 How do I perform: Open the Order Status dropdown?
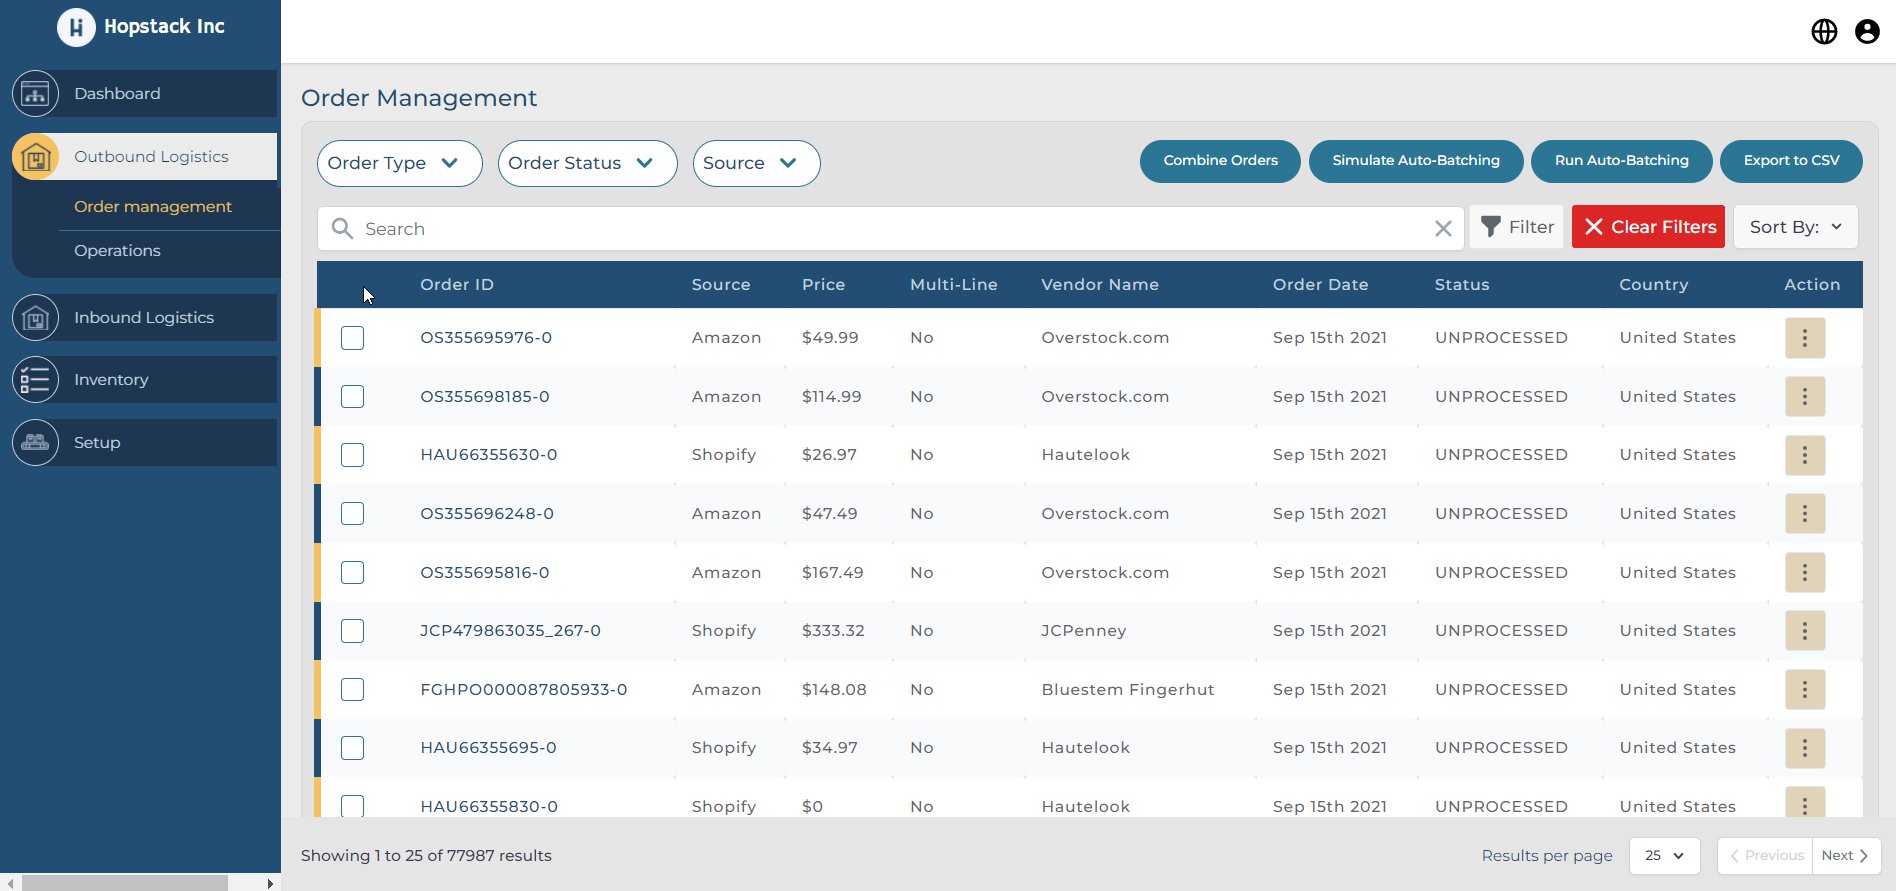587,163
